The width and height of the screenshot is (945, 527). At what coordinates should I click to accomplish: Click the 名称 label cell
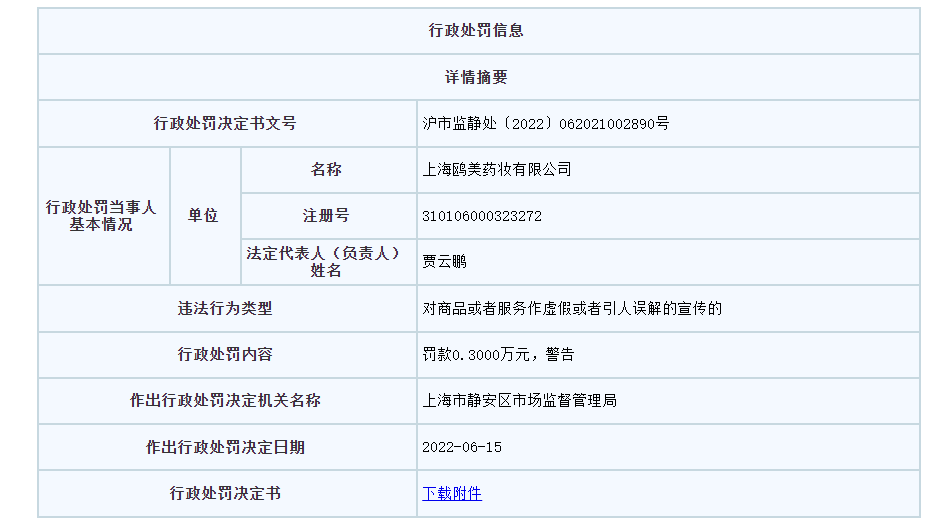[326, 170]
